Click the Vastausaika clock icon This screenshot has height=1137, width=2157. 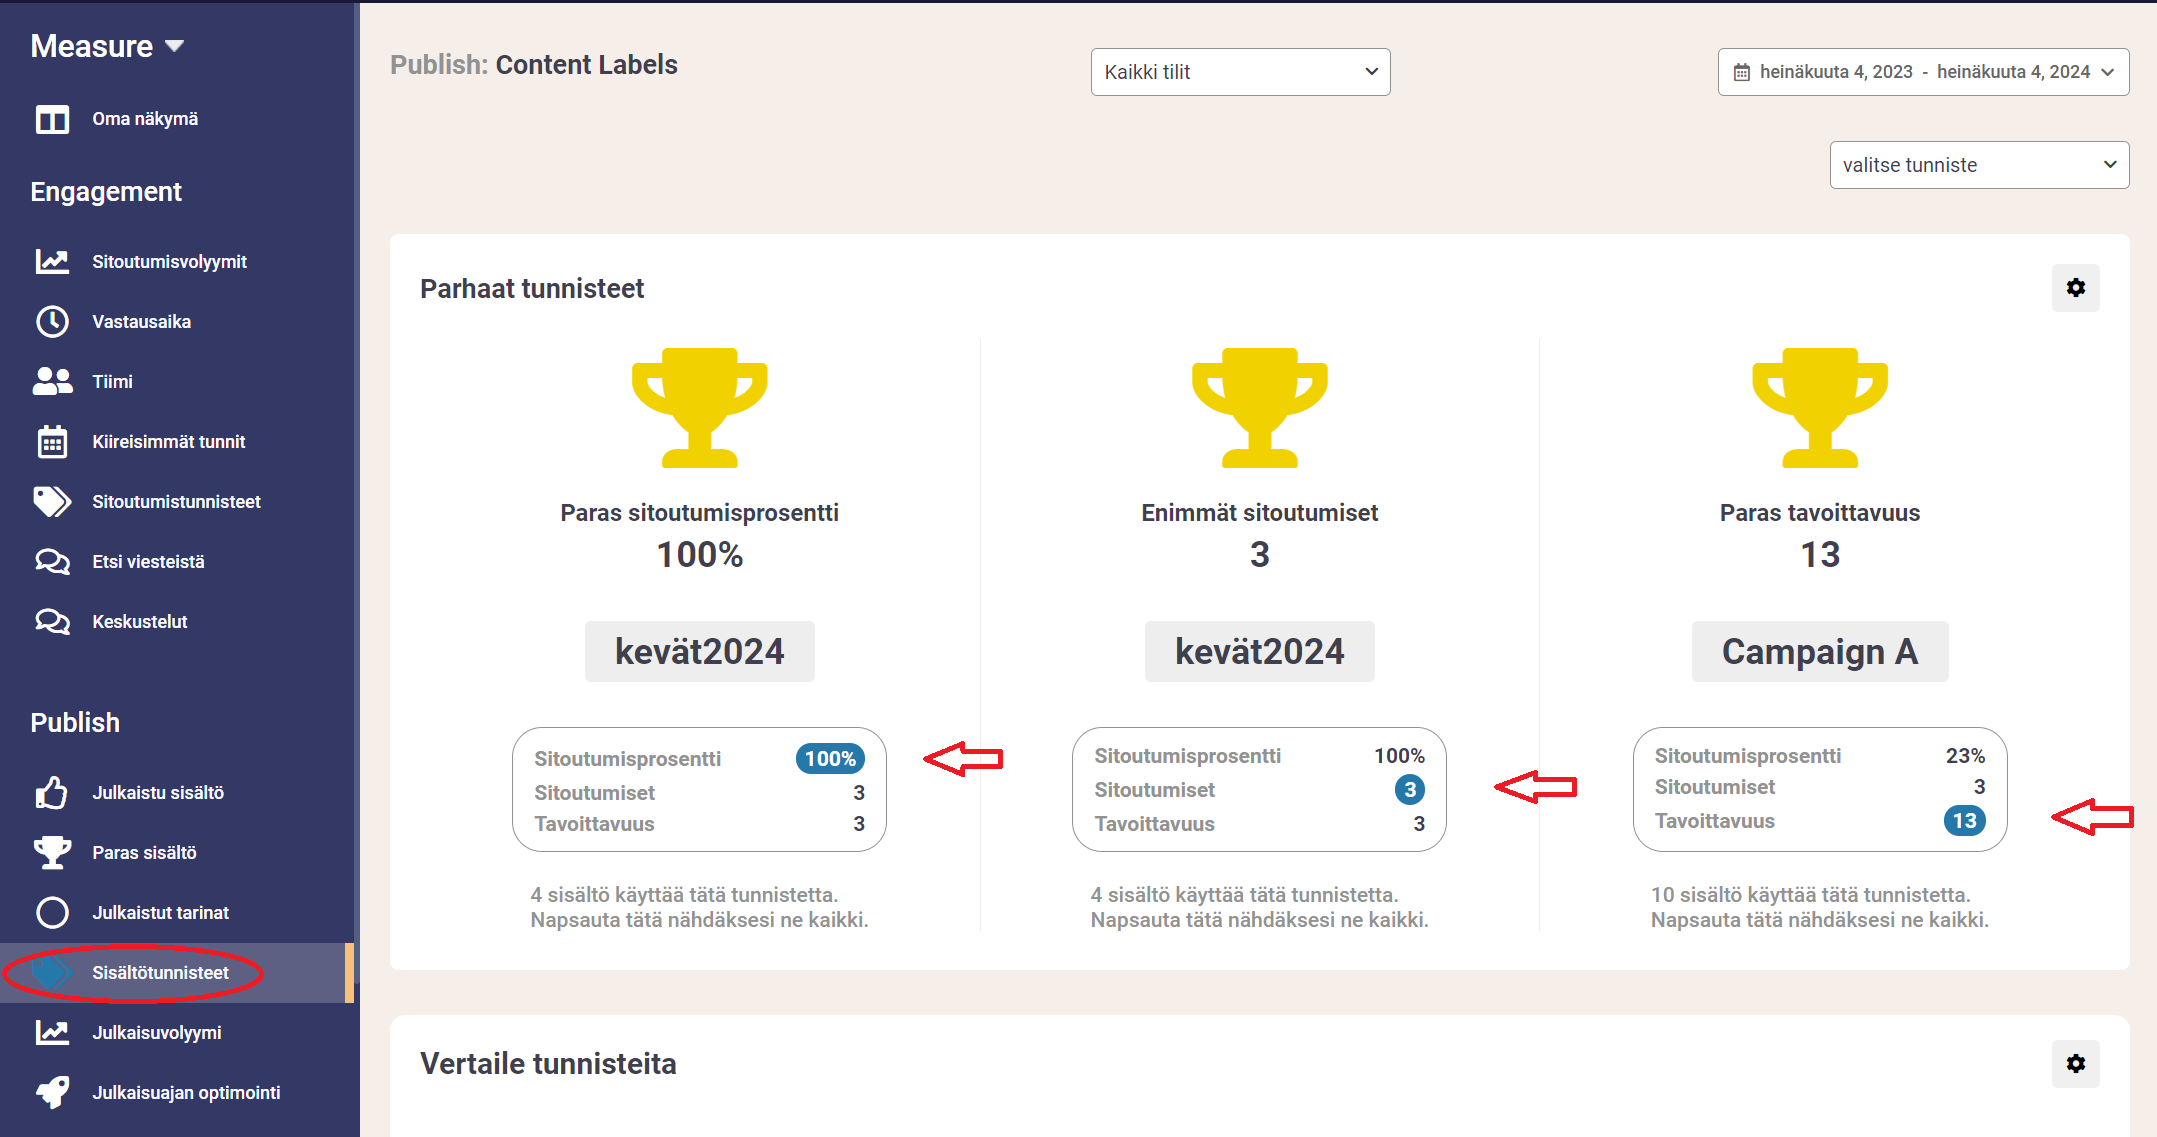click(52, 322)
